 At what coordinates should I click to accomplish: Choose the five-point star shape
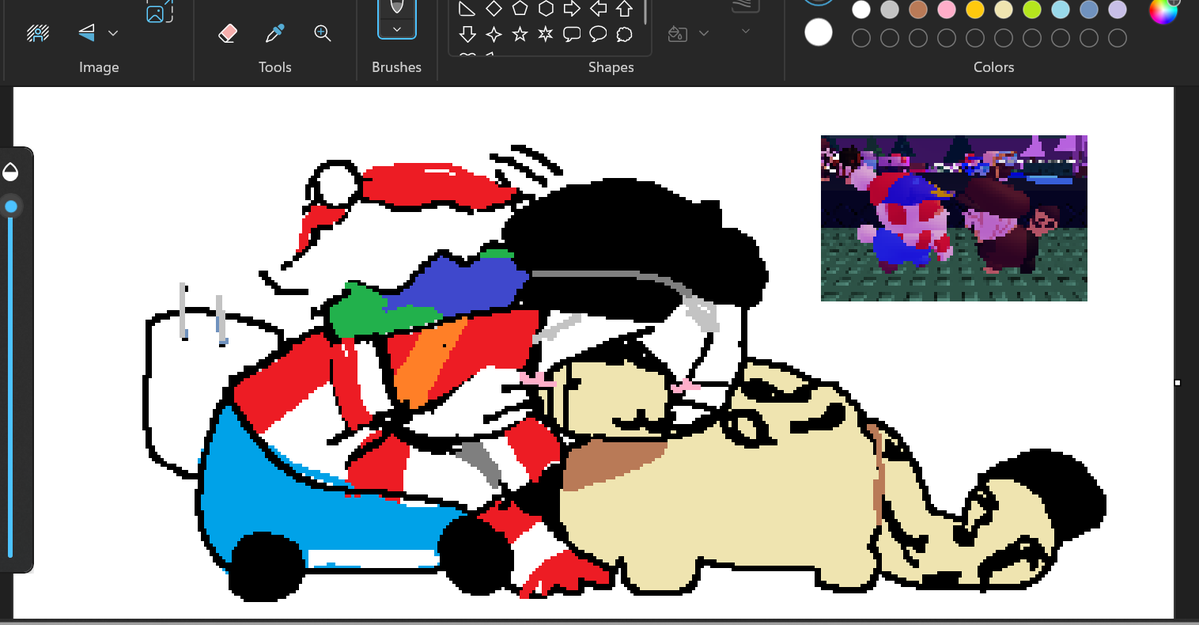520,34
